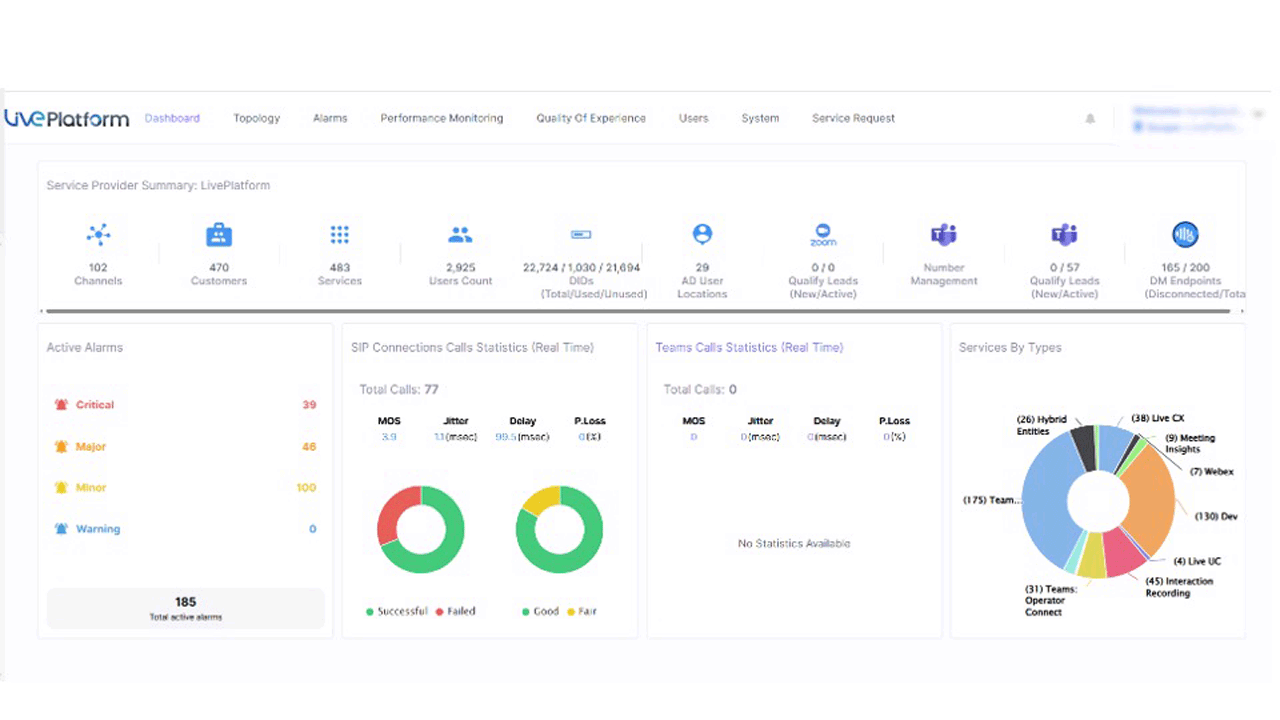Open the Warning alarms link

coord(98,529)
